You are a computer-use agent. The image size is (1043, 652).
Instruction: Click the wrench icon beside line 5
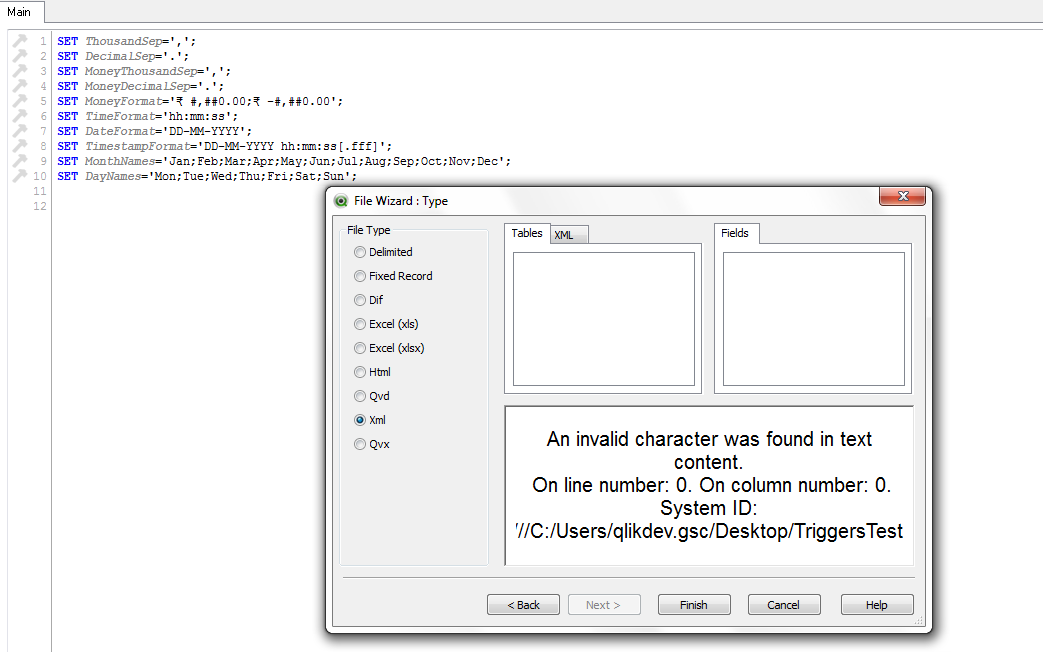[19, 101]
